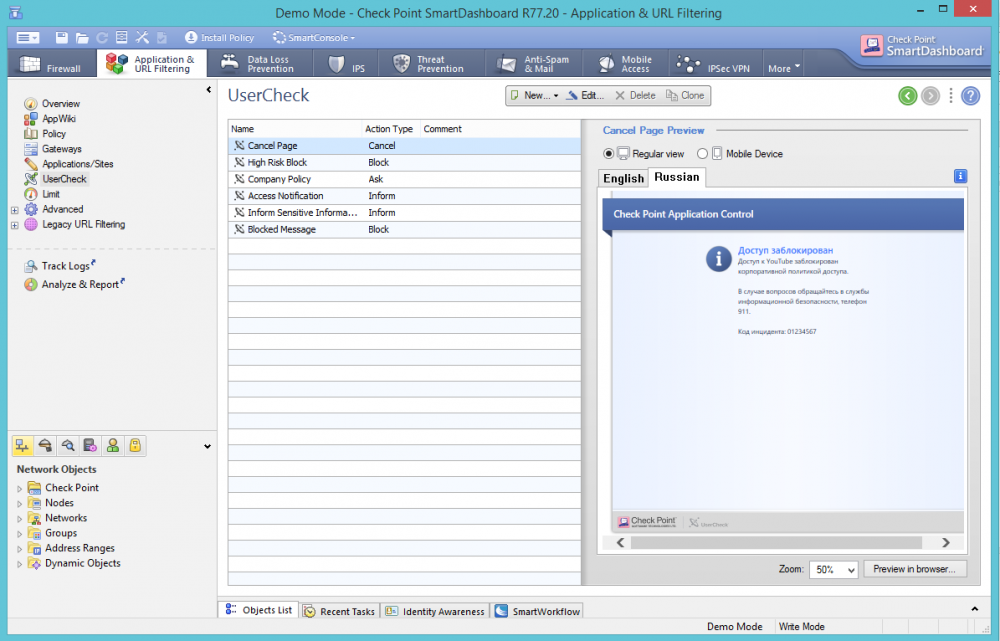The height and width of the screenshot is (641, 1000).
Task: Open Limit in the navigation tree
Action: click(x=50, y=194)
